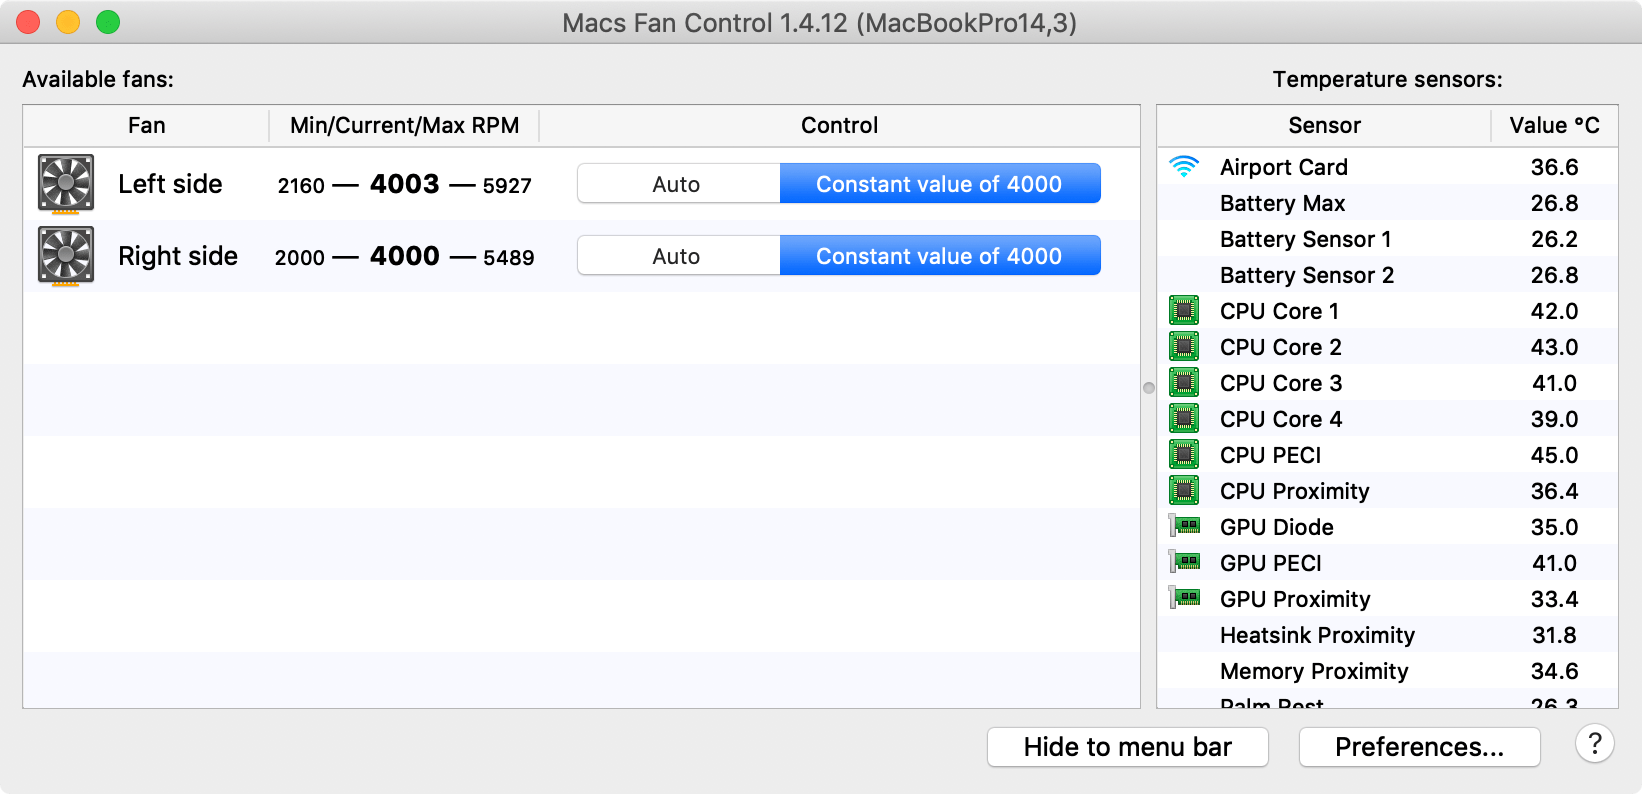
Task: Click Memory Proximity value 34.6
Action: pyautogui.click(x=1554, y=671)
